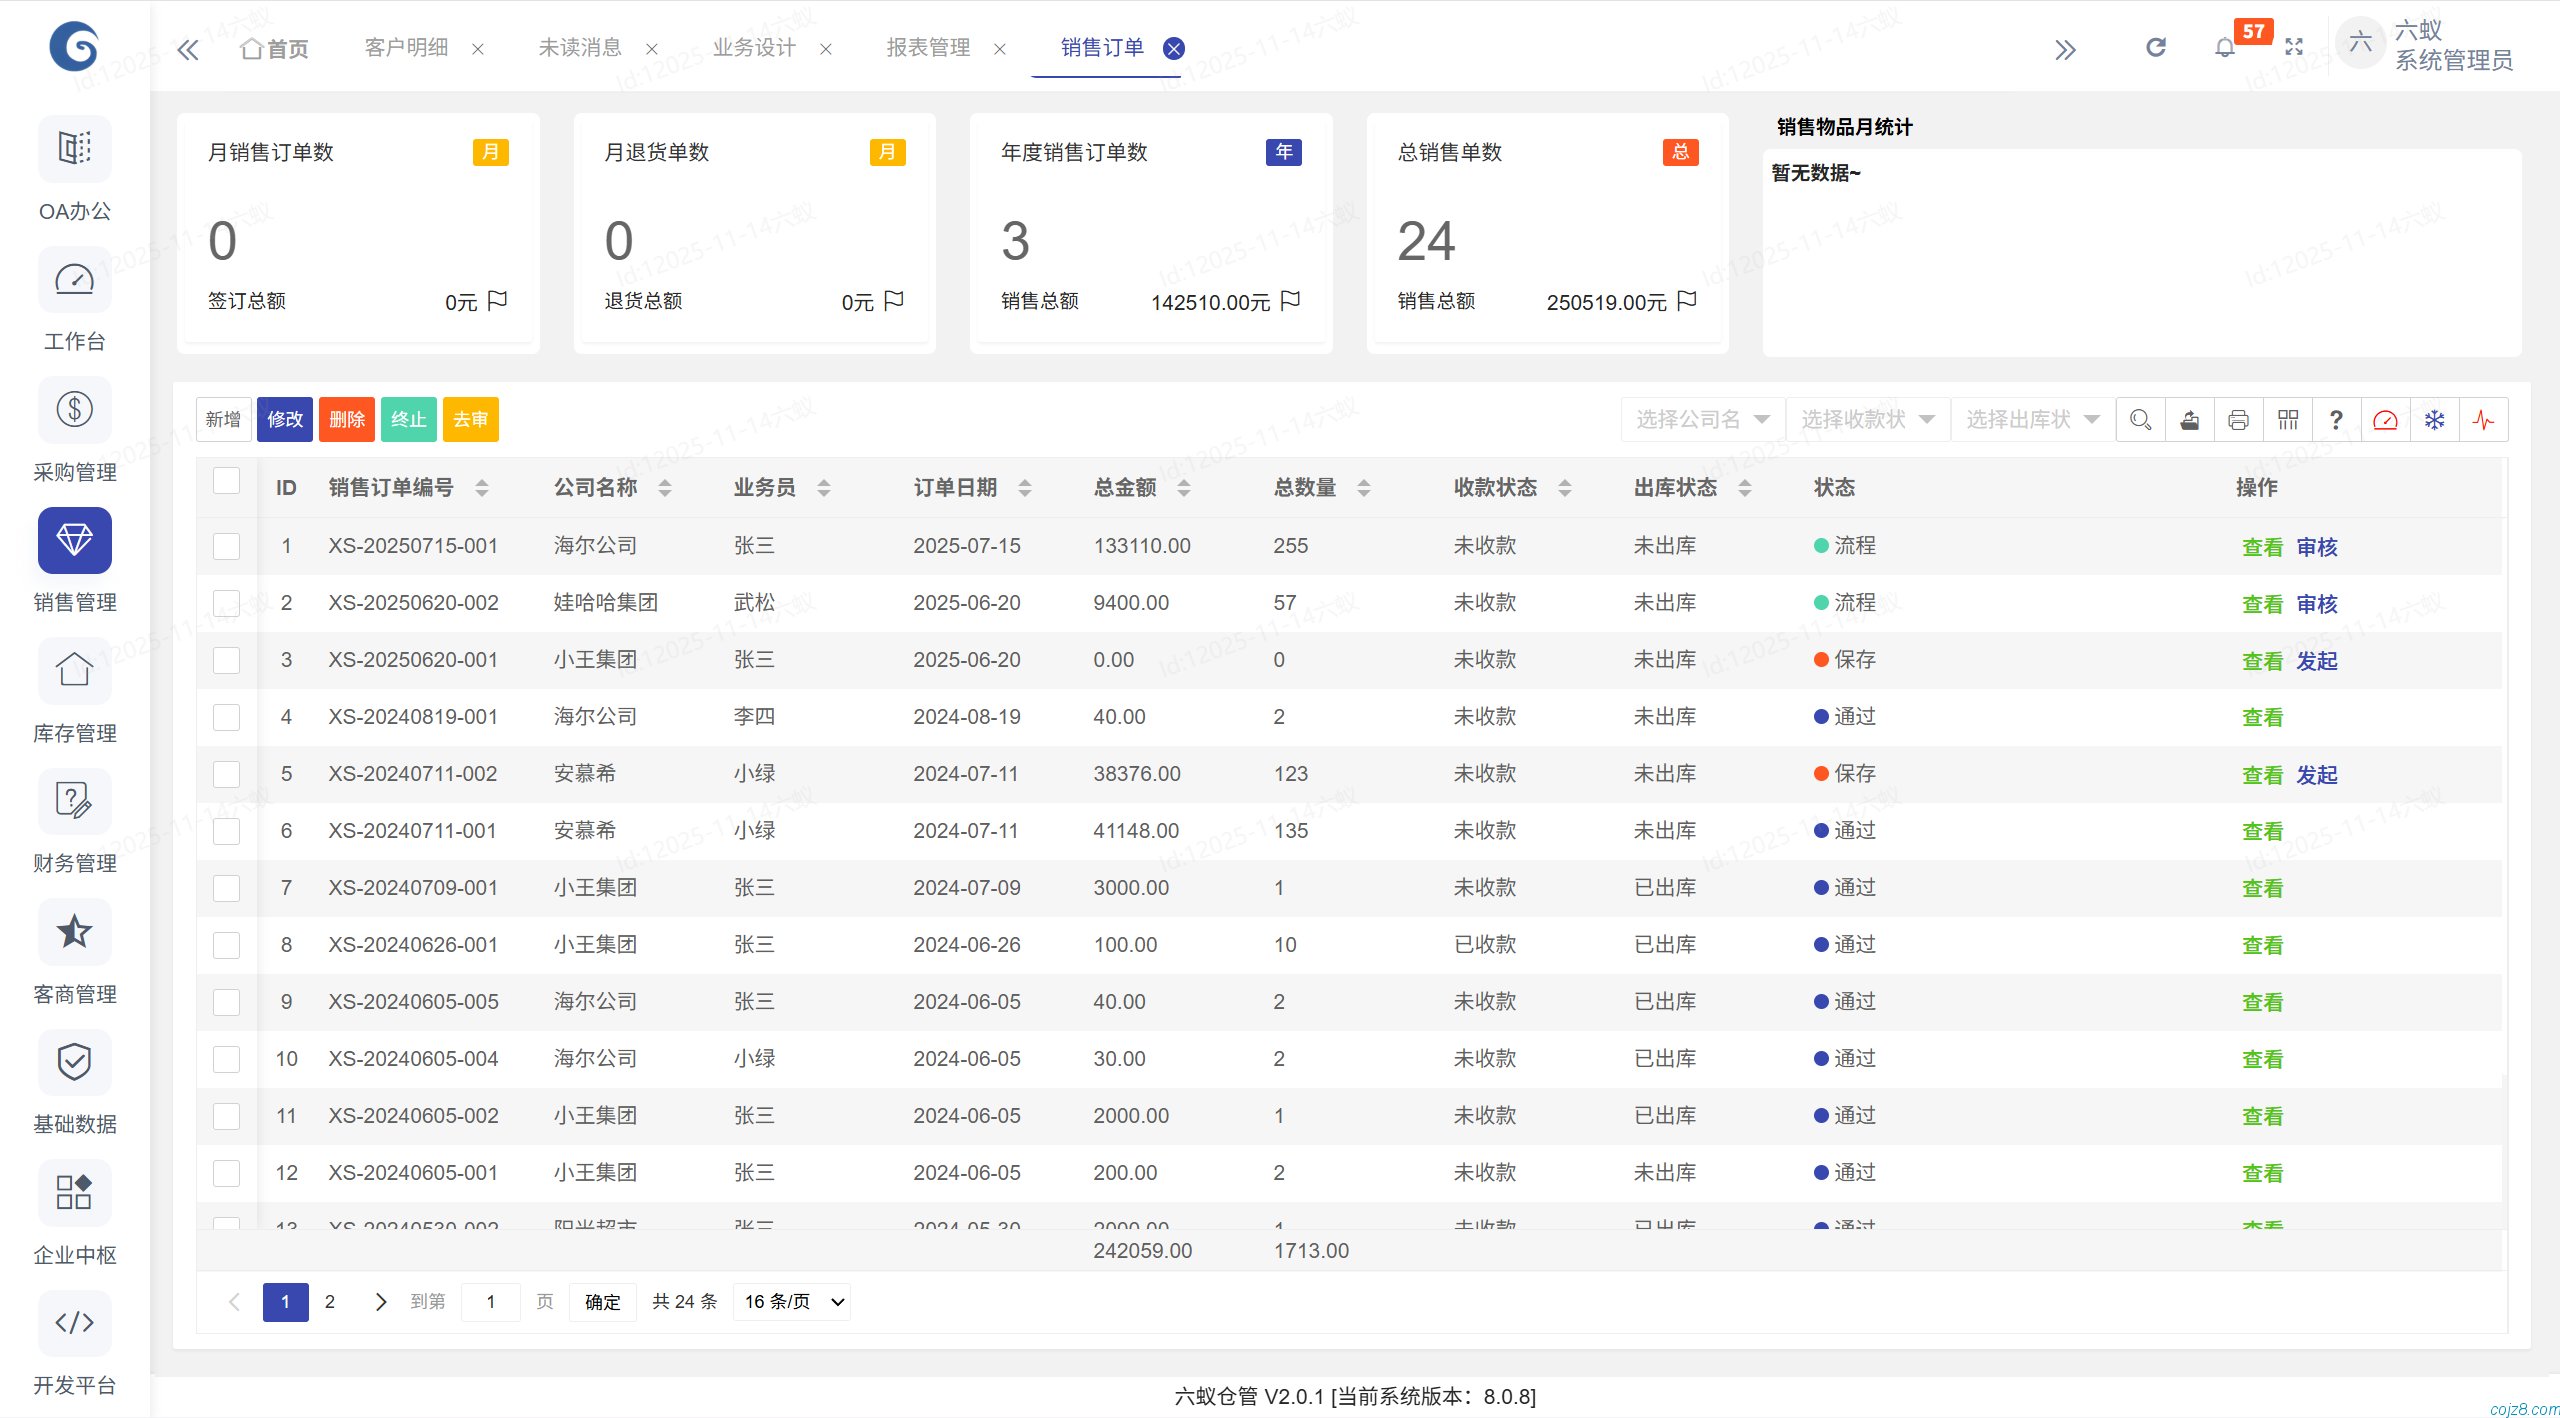The height and width of the screenshot is (1418, 2560).
Task: Check the checkbox of order XS-20240819-001
Action: pos(227,717)
